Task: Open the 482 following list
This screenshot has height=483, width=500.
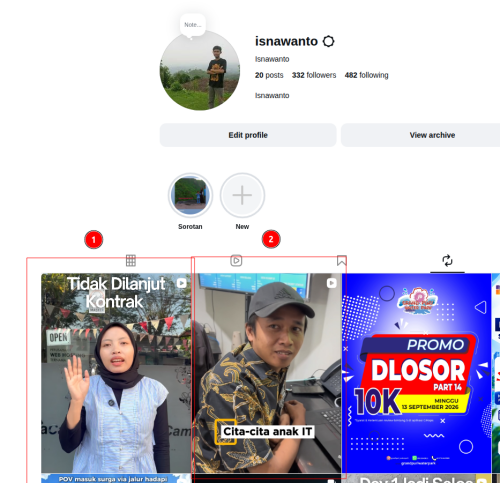Action: [x=367, y=75]
